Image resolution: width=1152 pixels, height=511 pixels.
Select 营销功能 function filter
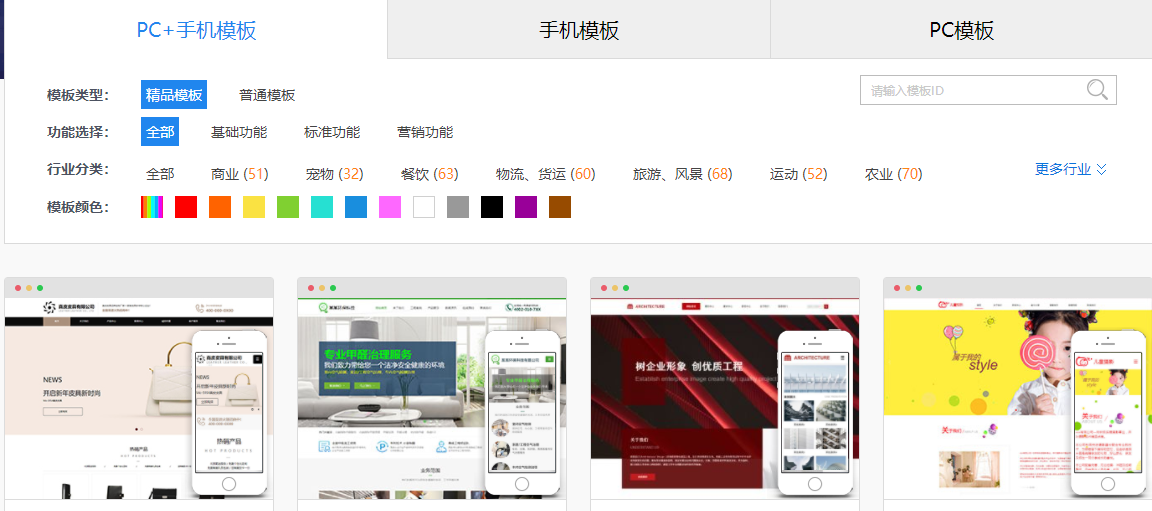[425, 132]
